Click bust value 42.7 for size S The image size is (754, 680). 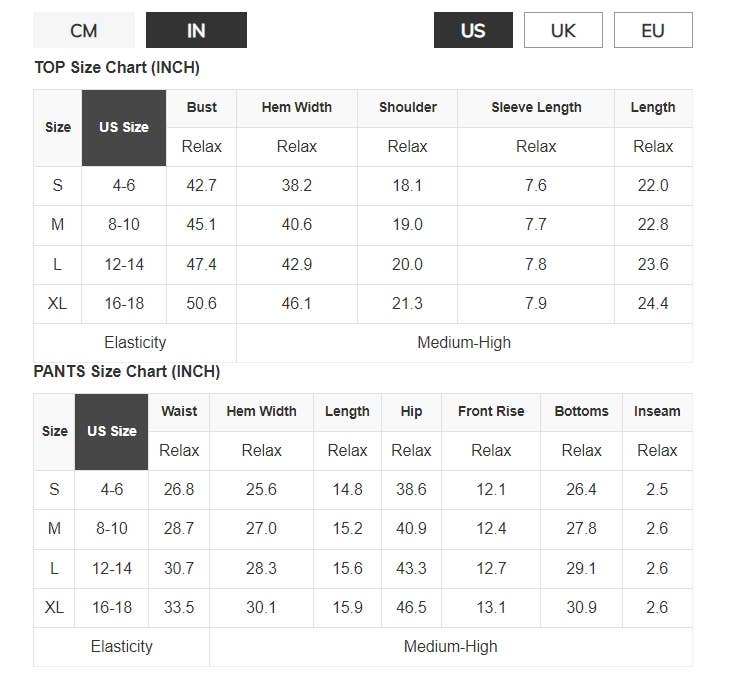(202, 185)
